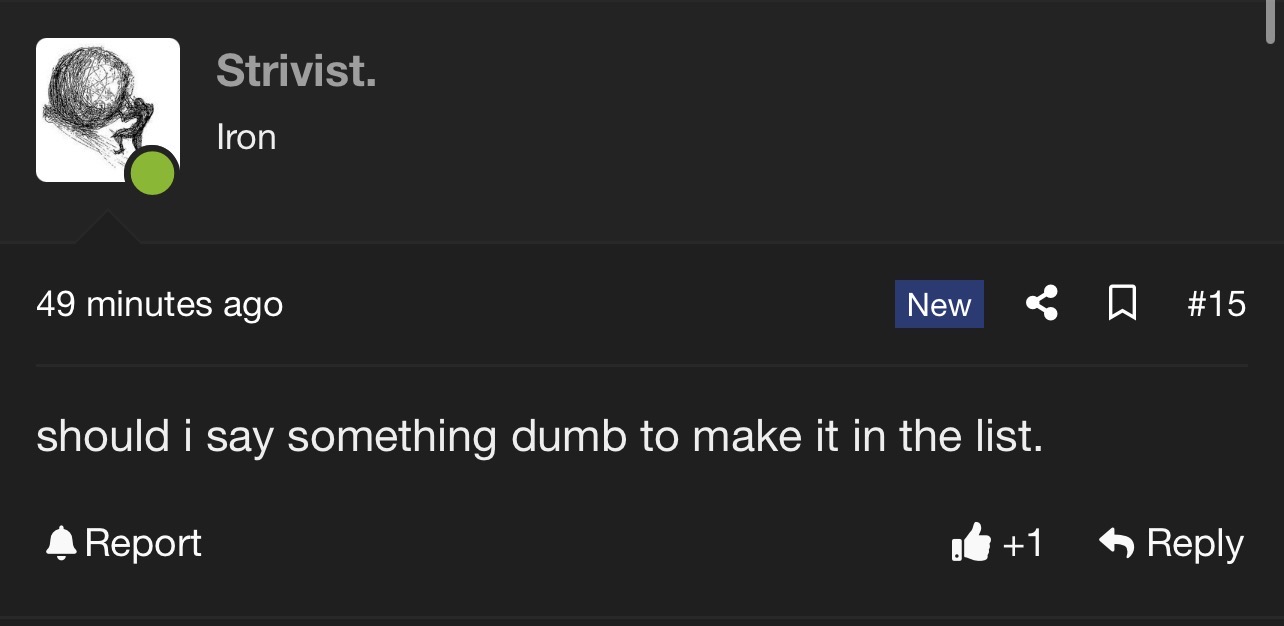1284x626 pixels.
Task: Click the bell icon beside Report
Action: pyautogui.click(x=62, y=543)
